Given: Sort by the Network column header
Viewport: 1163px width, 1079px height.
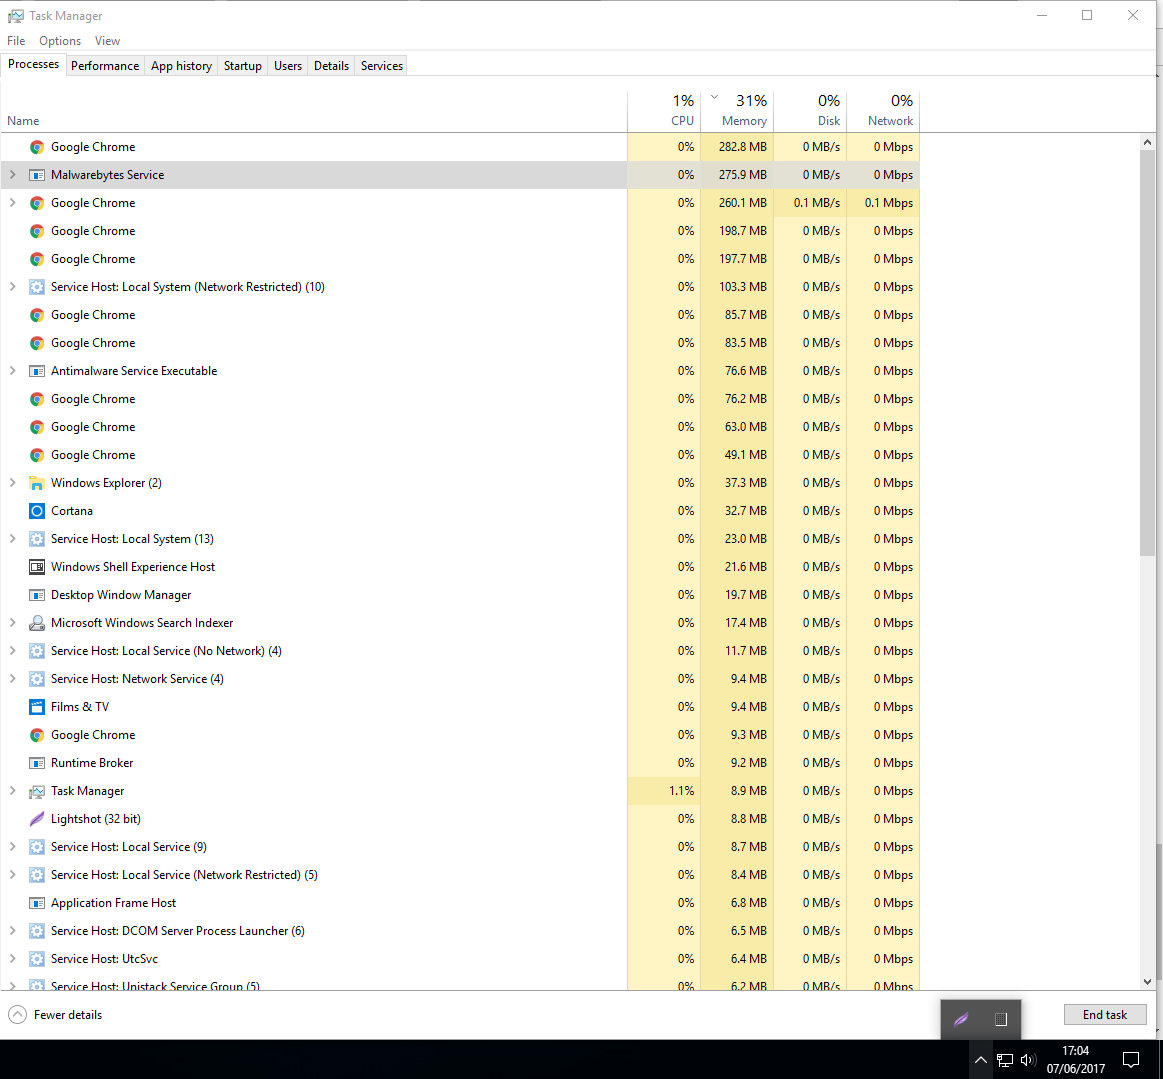Looking at the screenshot, I should pos(883,111).
